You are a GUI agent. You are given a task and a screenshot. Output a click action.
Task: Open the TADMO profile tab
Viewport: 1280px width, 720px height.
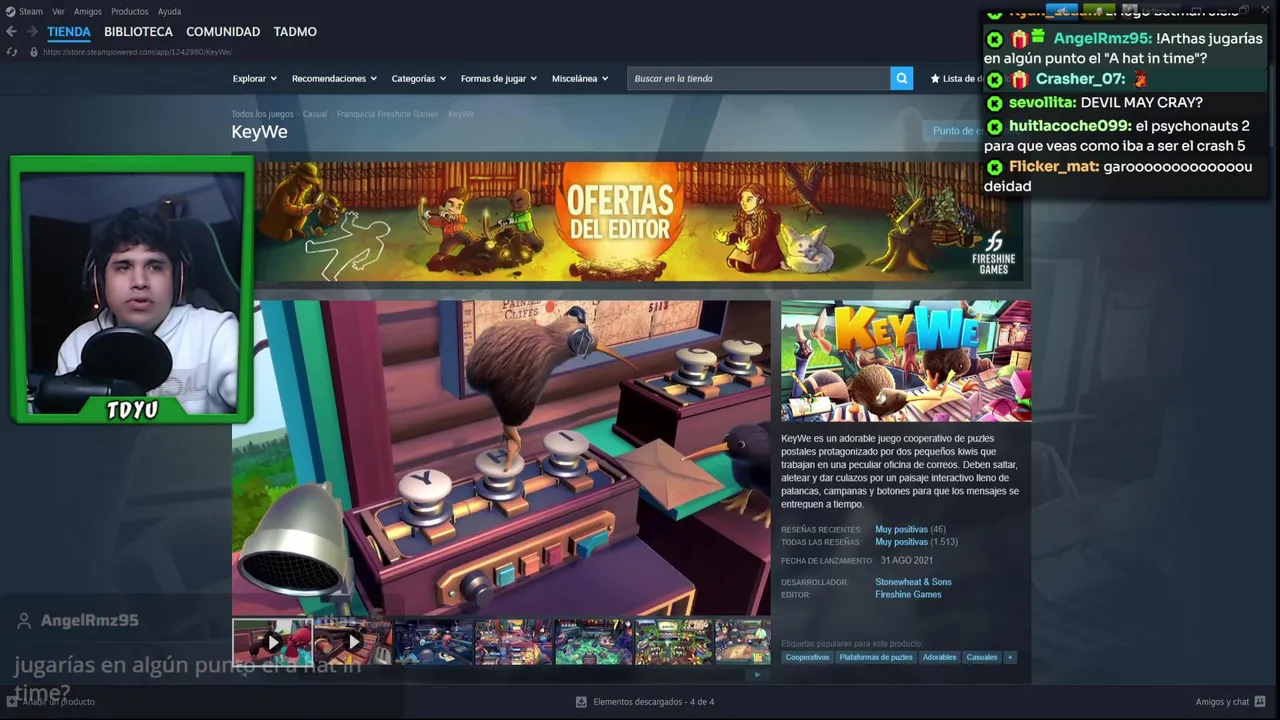295,32
